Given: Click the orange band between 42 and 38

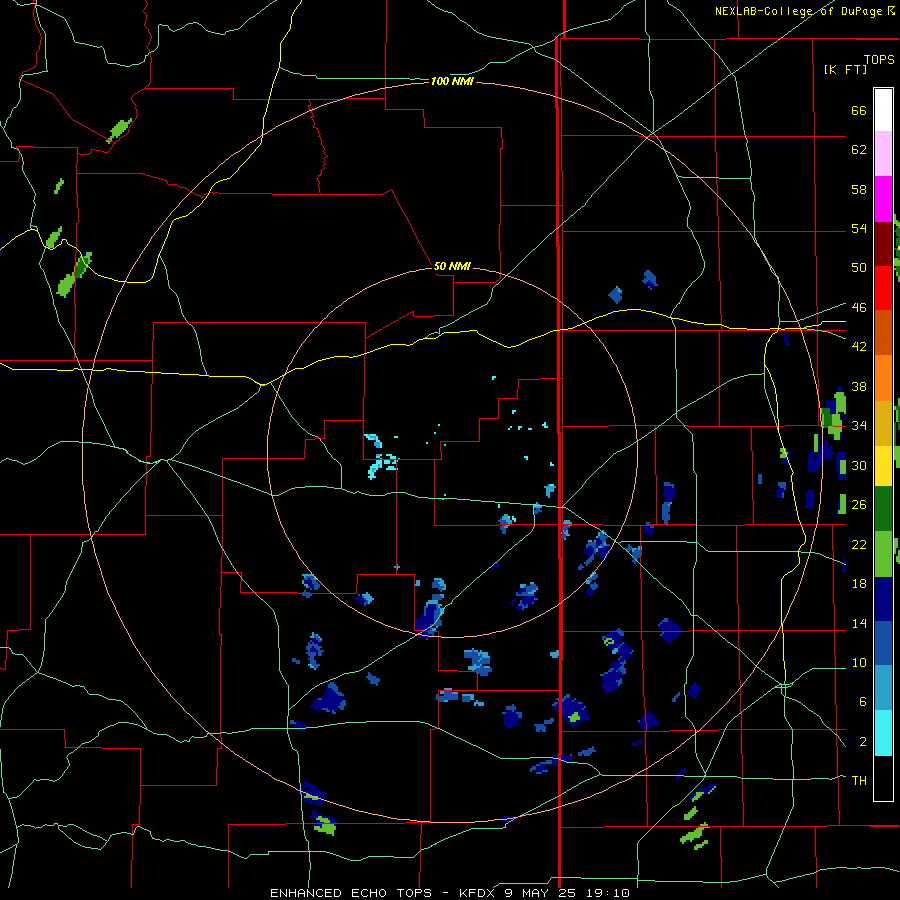Looking at the screenshot, I should pyautogui.click(x=883, y=378).
